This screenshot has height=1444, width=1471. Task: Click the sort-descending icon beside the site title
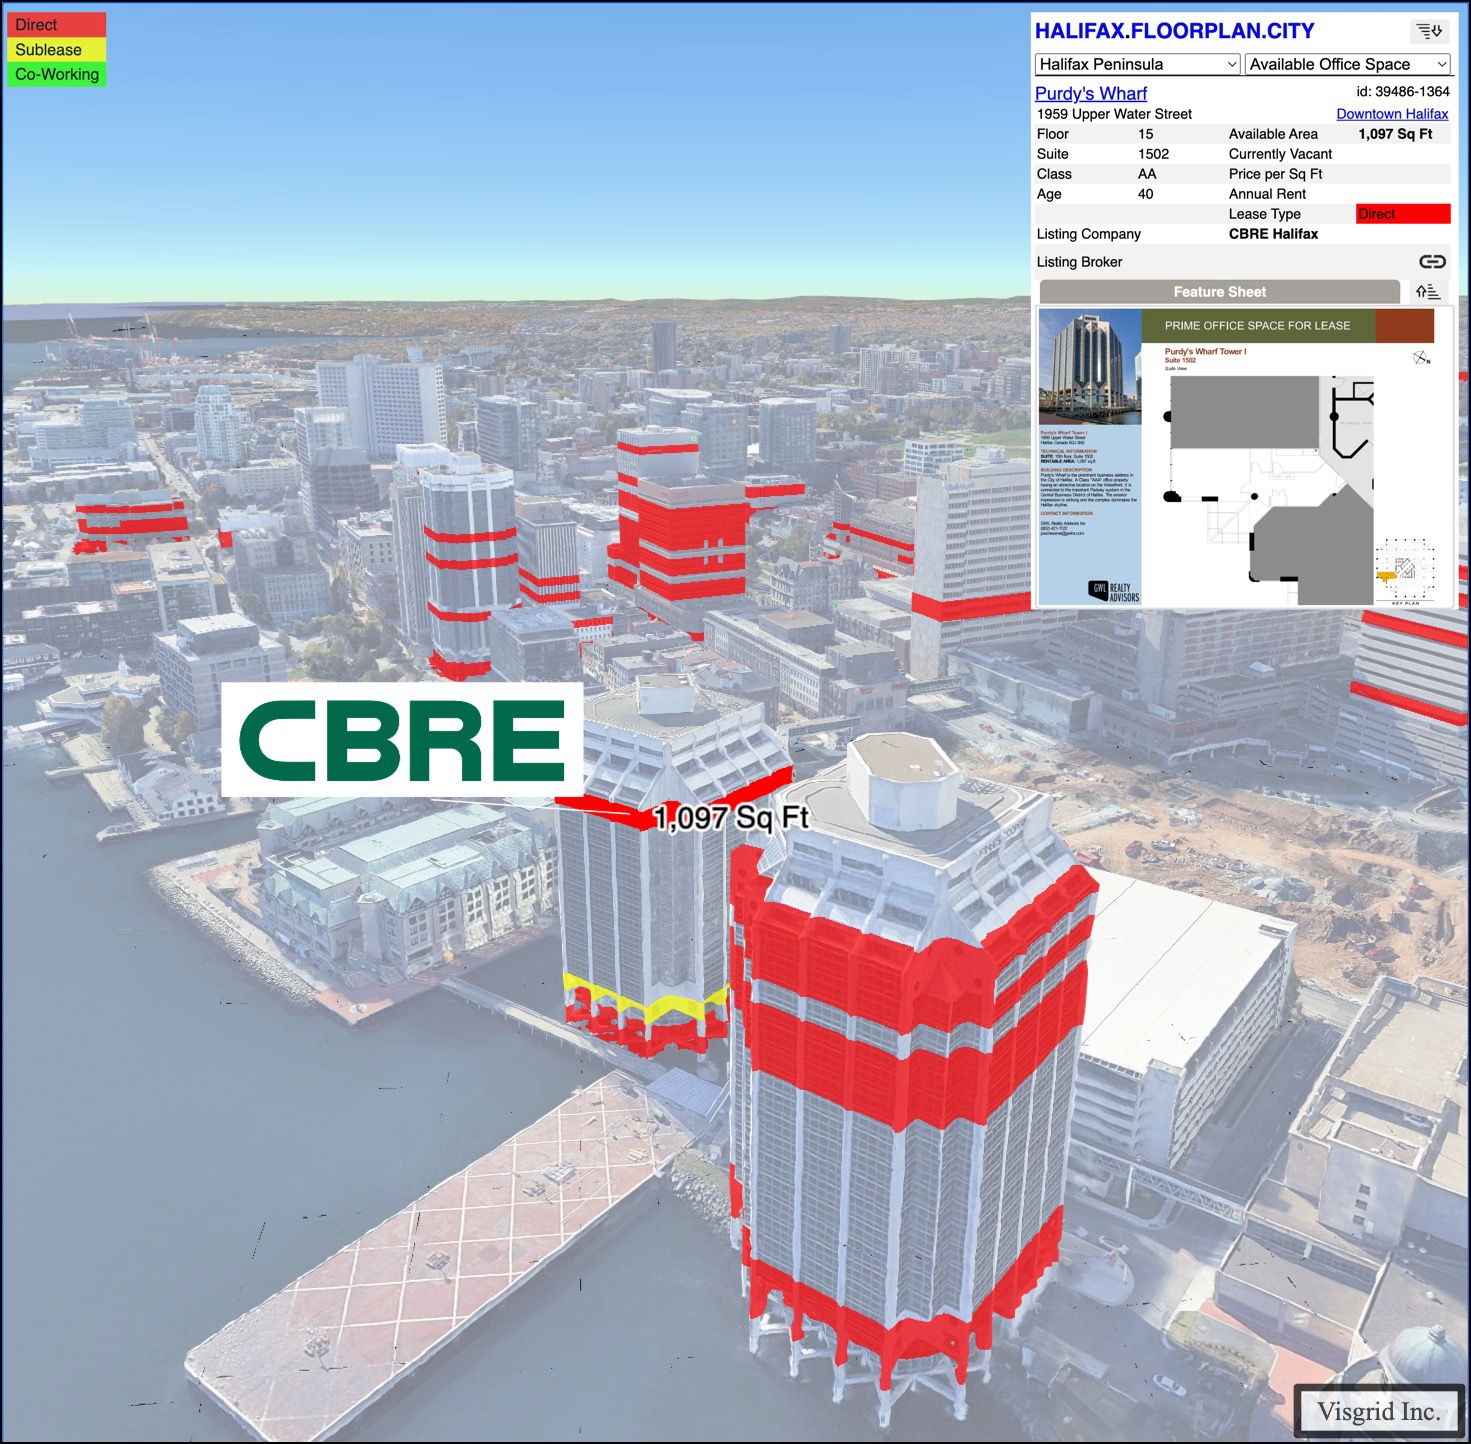click(1428, 31)
